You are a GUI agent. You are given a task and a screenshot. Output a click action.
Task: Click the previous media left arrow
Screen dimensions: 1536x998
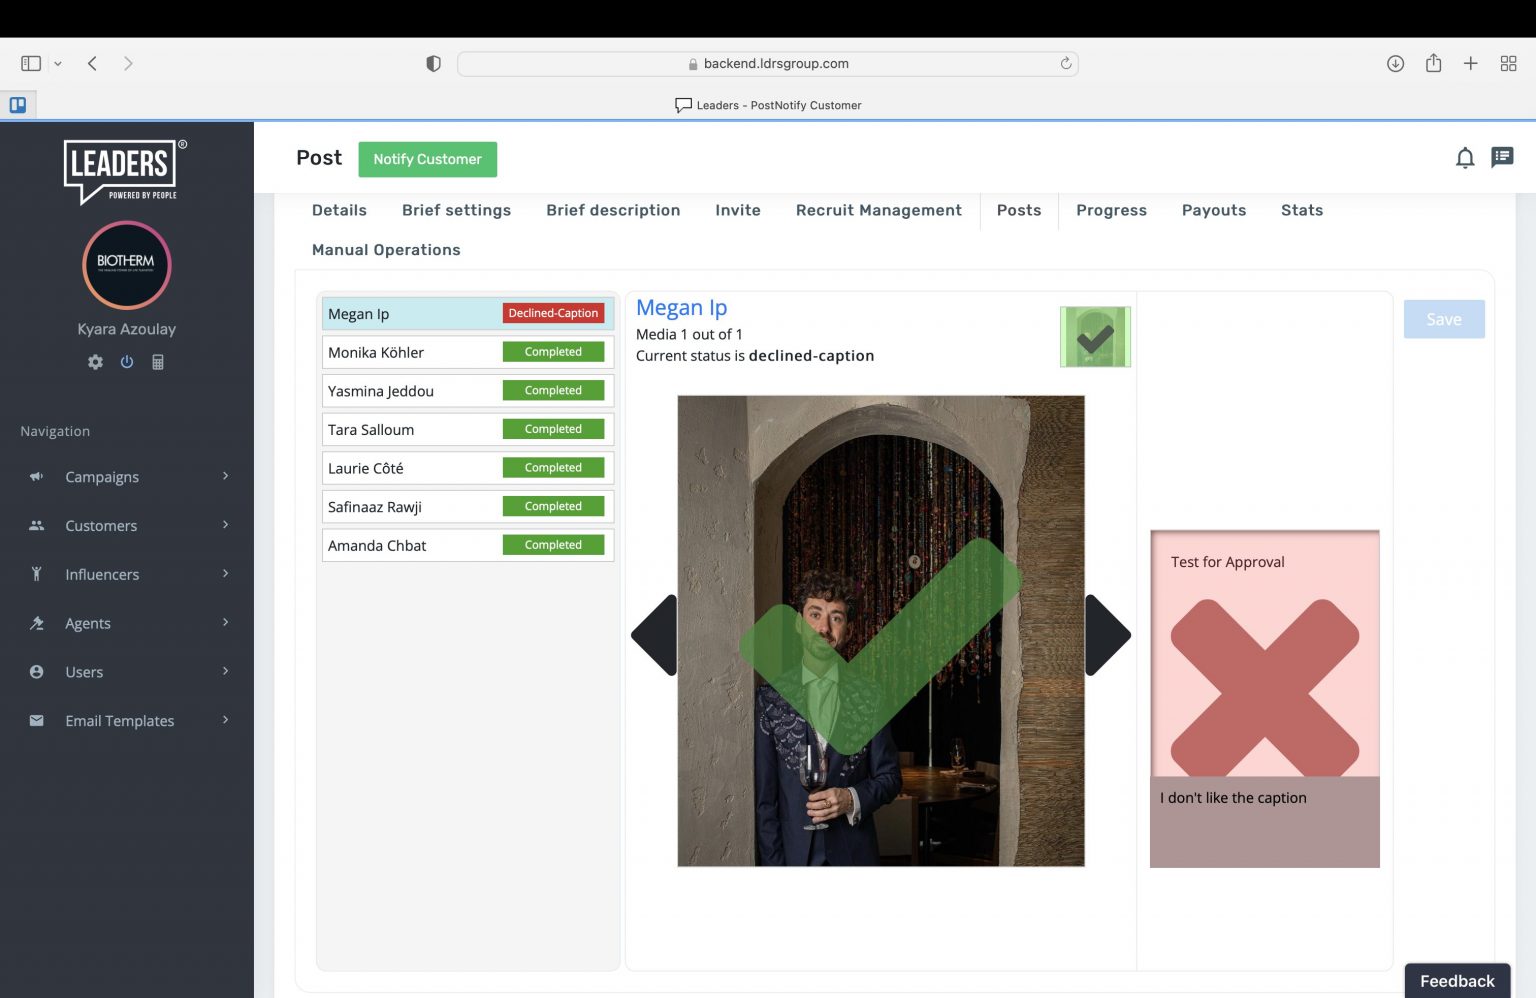pyautogui.click(x=655, y=635)
